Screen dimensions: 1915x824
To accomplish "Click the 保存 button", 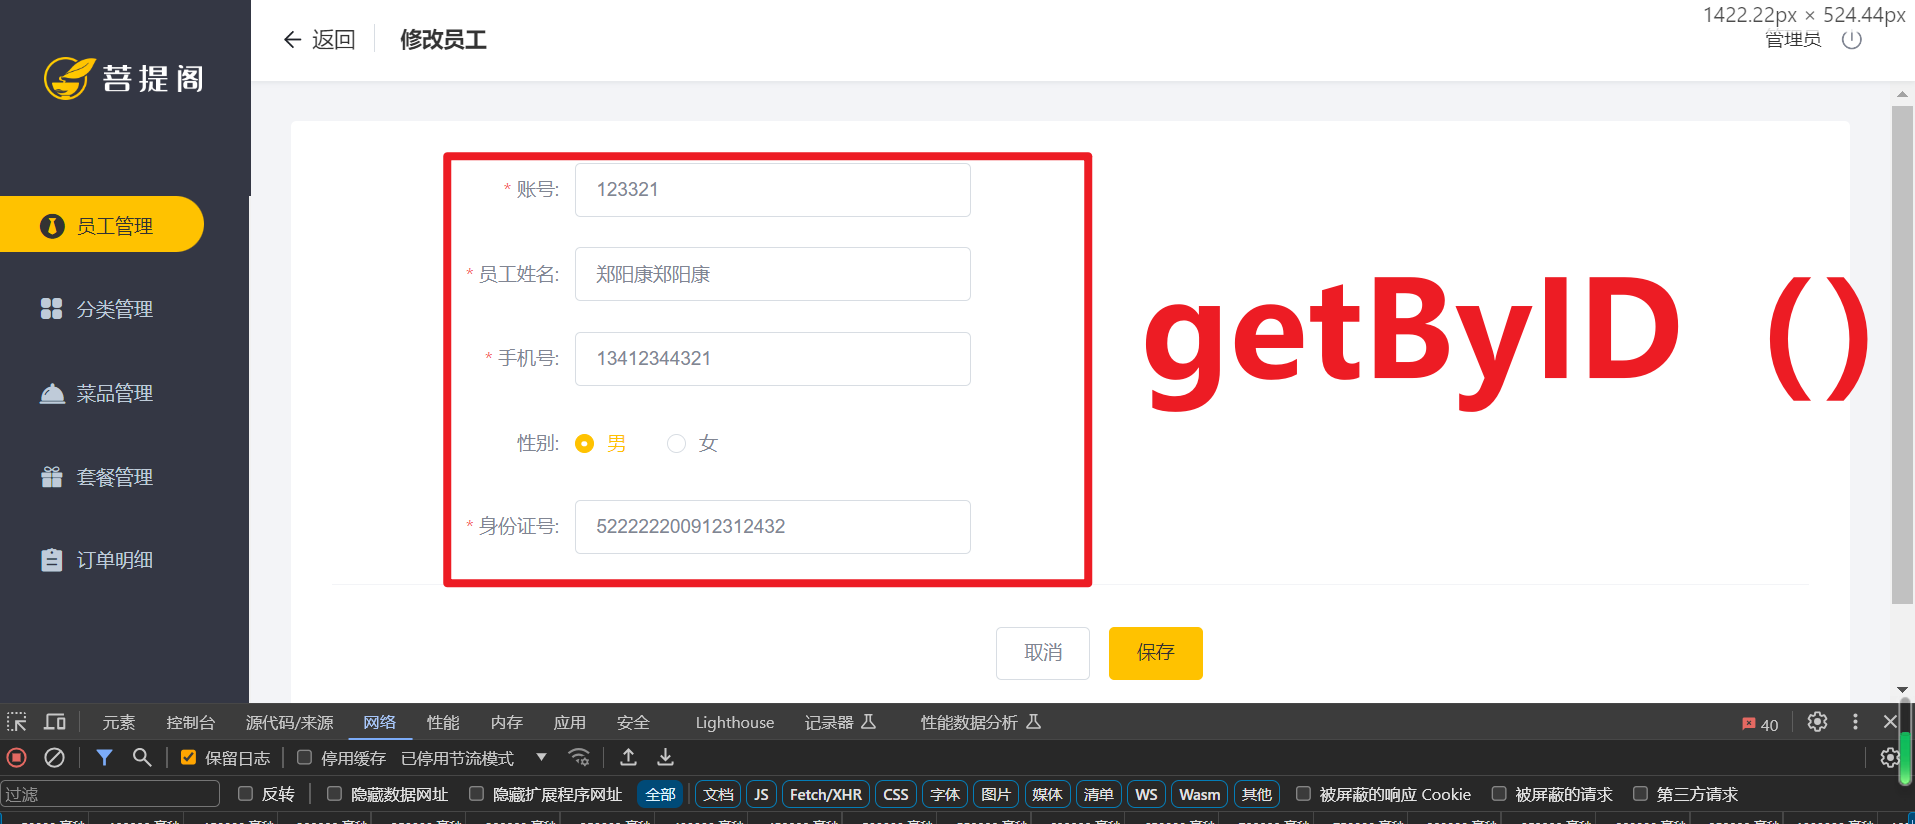I will [1155, 653].
